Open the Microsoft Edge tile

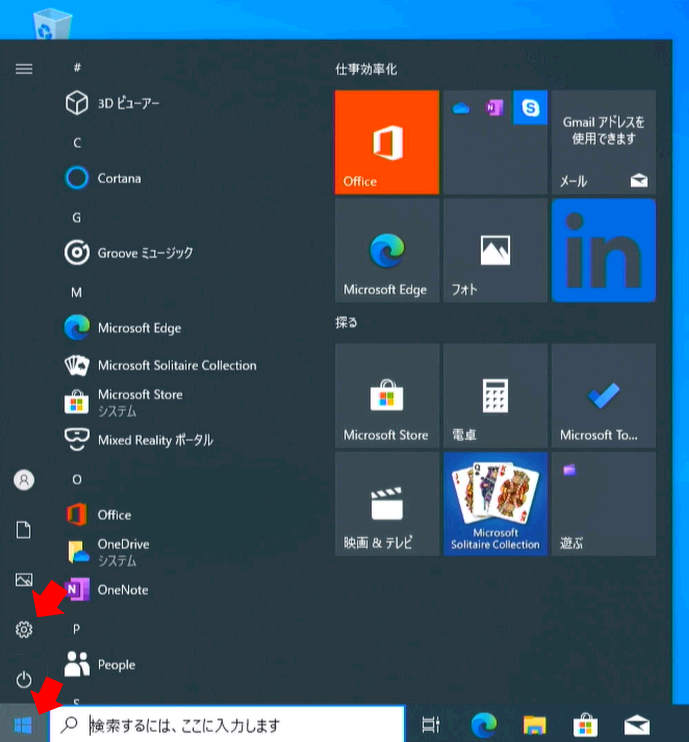(387, 250)
